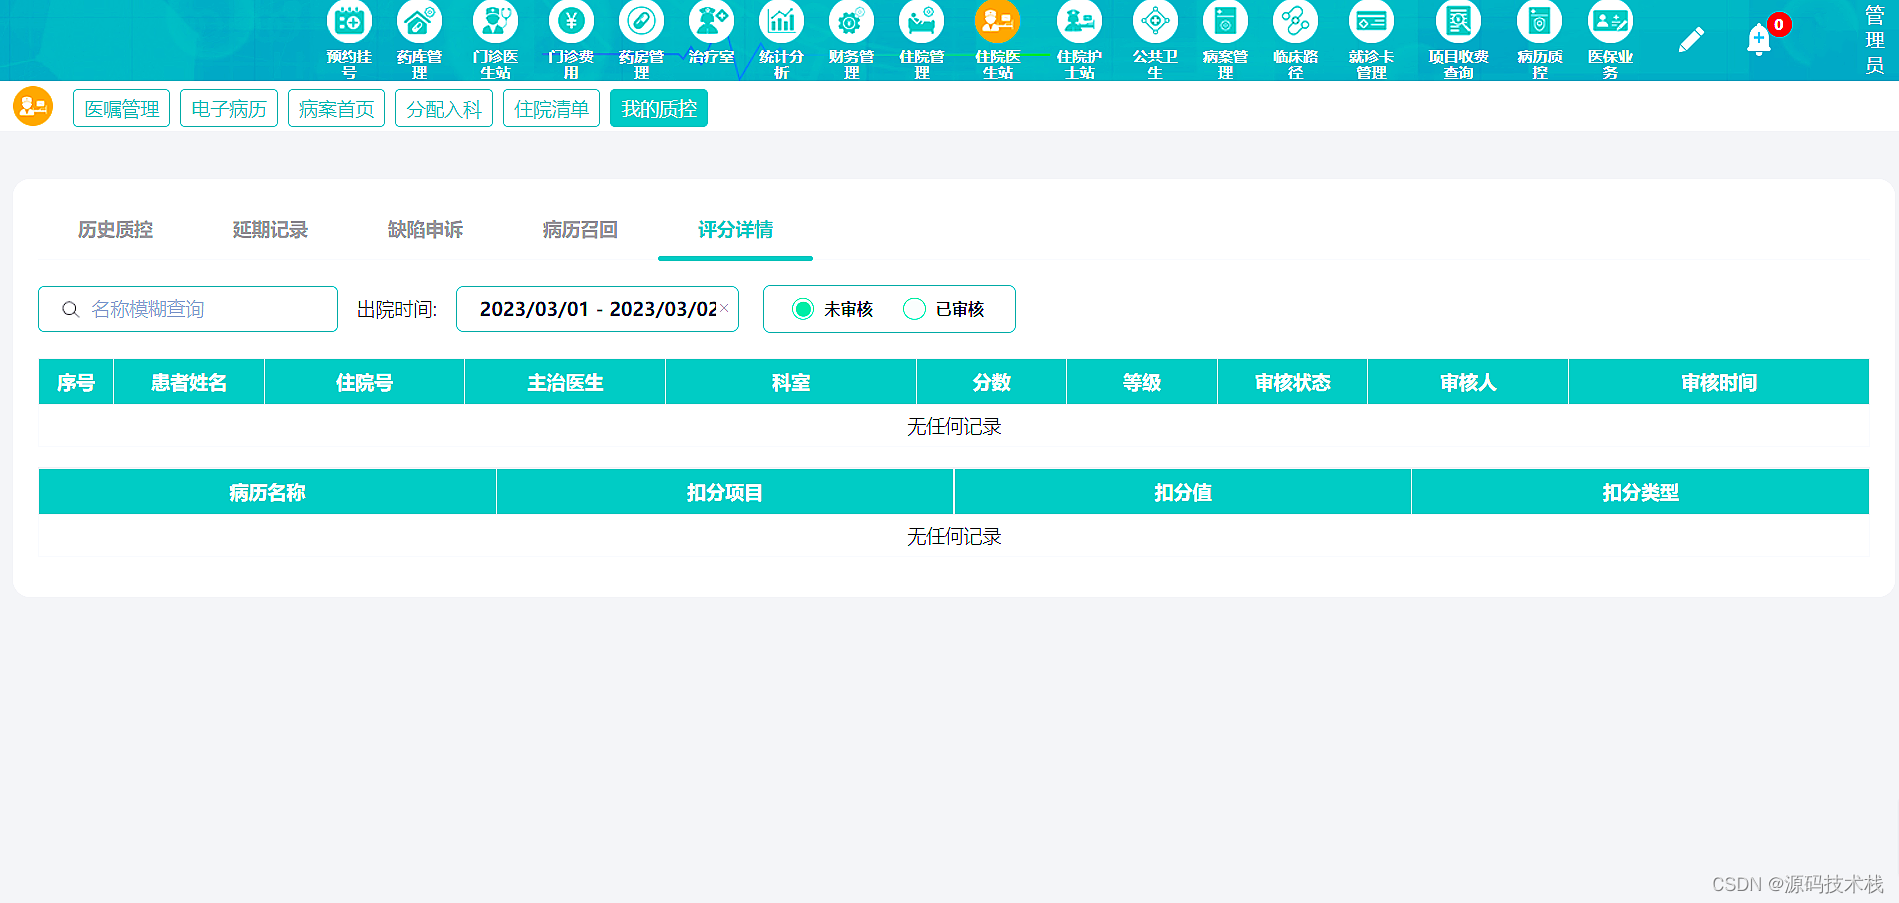1899x903 pixels.
Task: Open the 我的质控 button
Action: coord(659,108)
